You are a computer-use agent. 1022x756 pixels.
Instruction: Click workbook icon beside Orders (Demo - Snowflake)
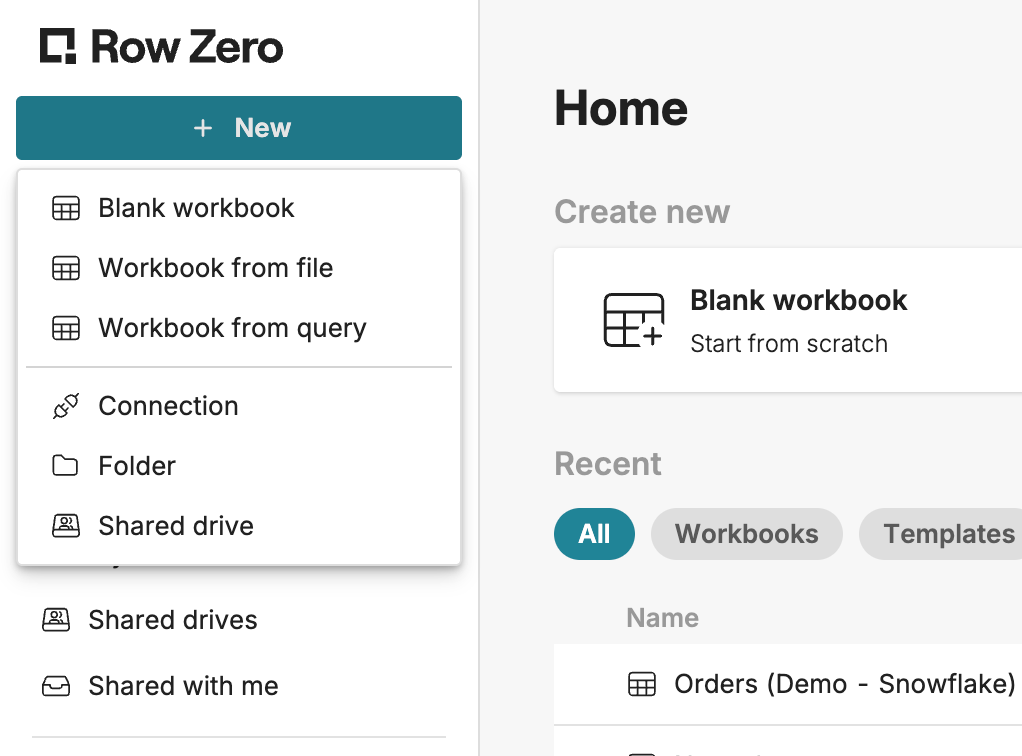tap(642, 684)
